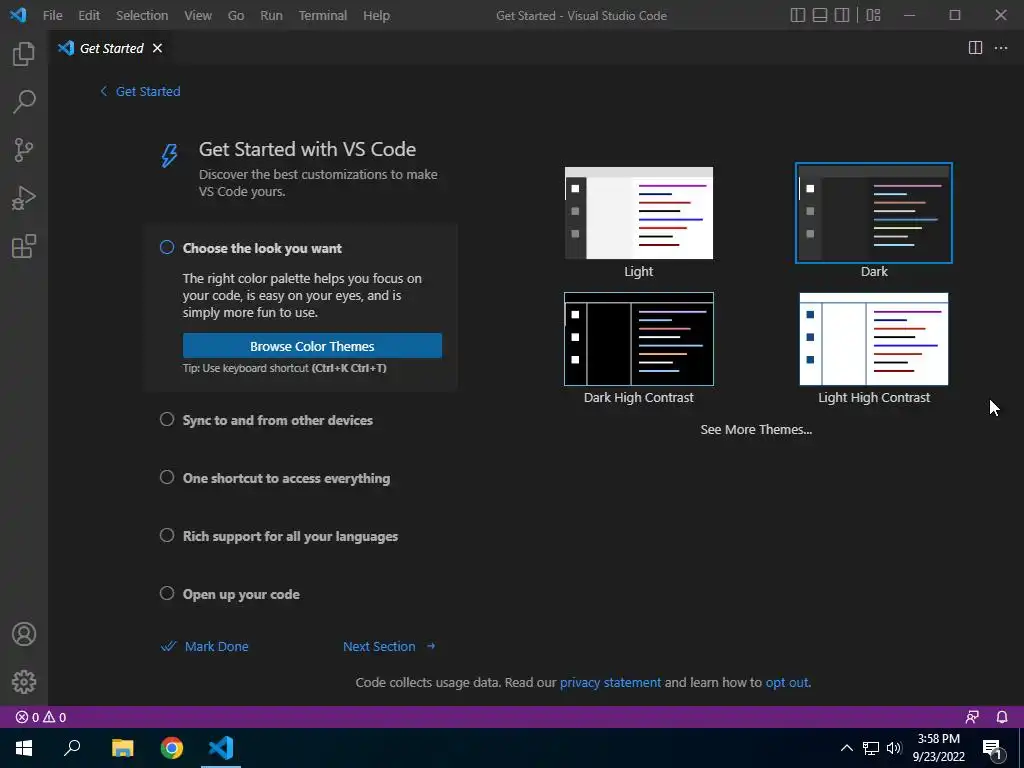Toggle panel layout icon in title bar
Viewport: 1024px width, 768px height.
[820, 15]
